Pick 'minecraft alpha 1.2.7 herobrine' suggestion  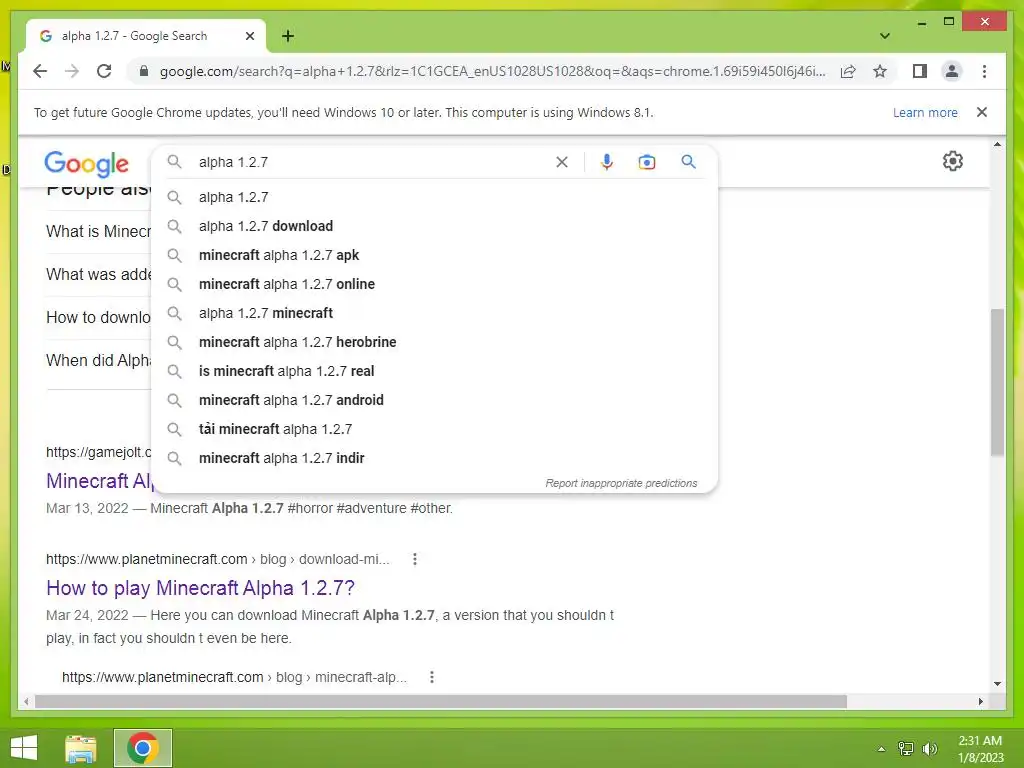click(x=434, y=342)
